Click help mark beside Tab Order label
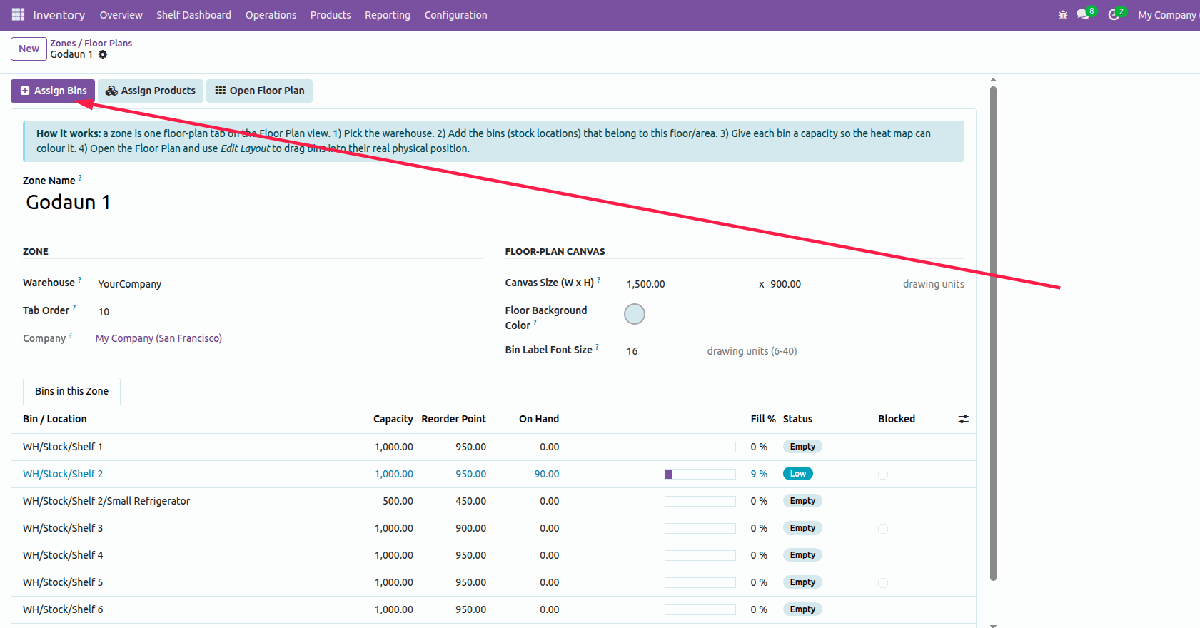Screen dimensions: 1200x628 point(74,309)
